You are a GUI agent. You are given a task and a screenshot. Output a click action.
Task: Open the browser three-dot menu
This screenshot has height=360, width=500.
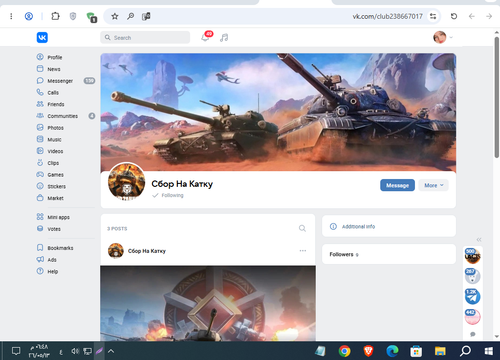click(11, 16)
